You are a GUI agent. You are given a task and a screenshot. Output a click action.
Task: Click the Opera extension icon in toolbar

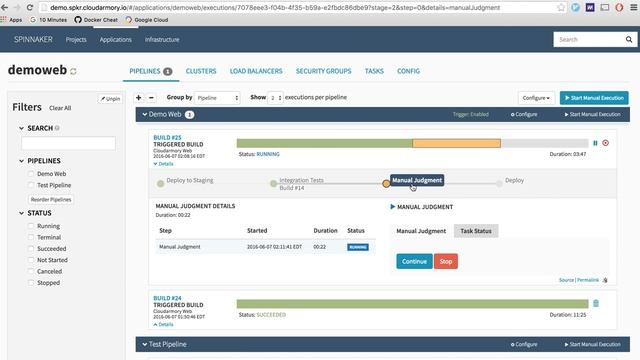point(619,7)
